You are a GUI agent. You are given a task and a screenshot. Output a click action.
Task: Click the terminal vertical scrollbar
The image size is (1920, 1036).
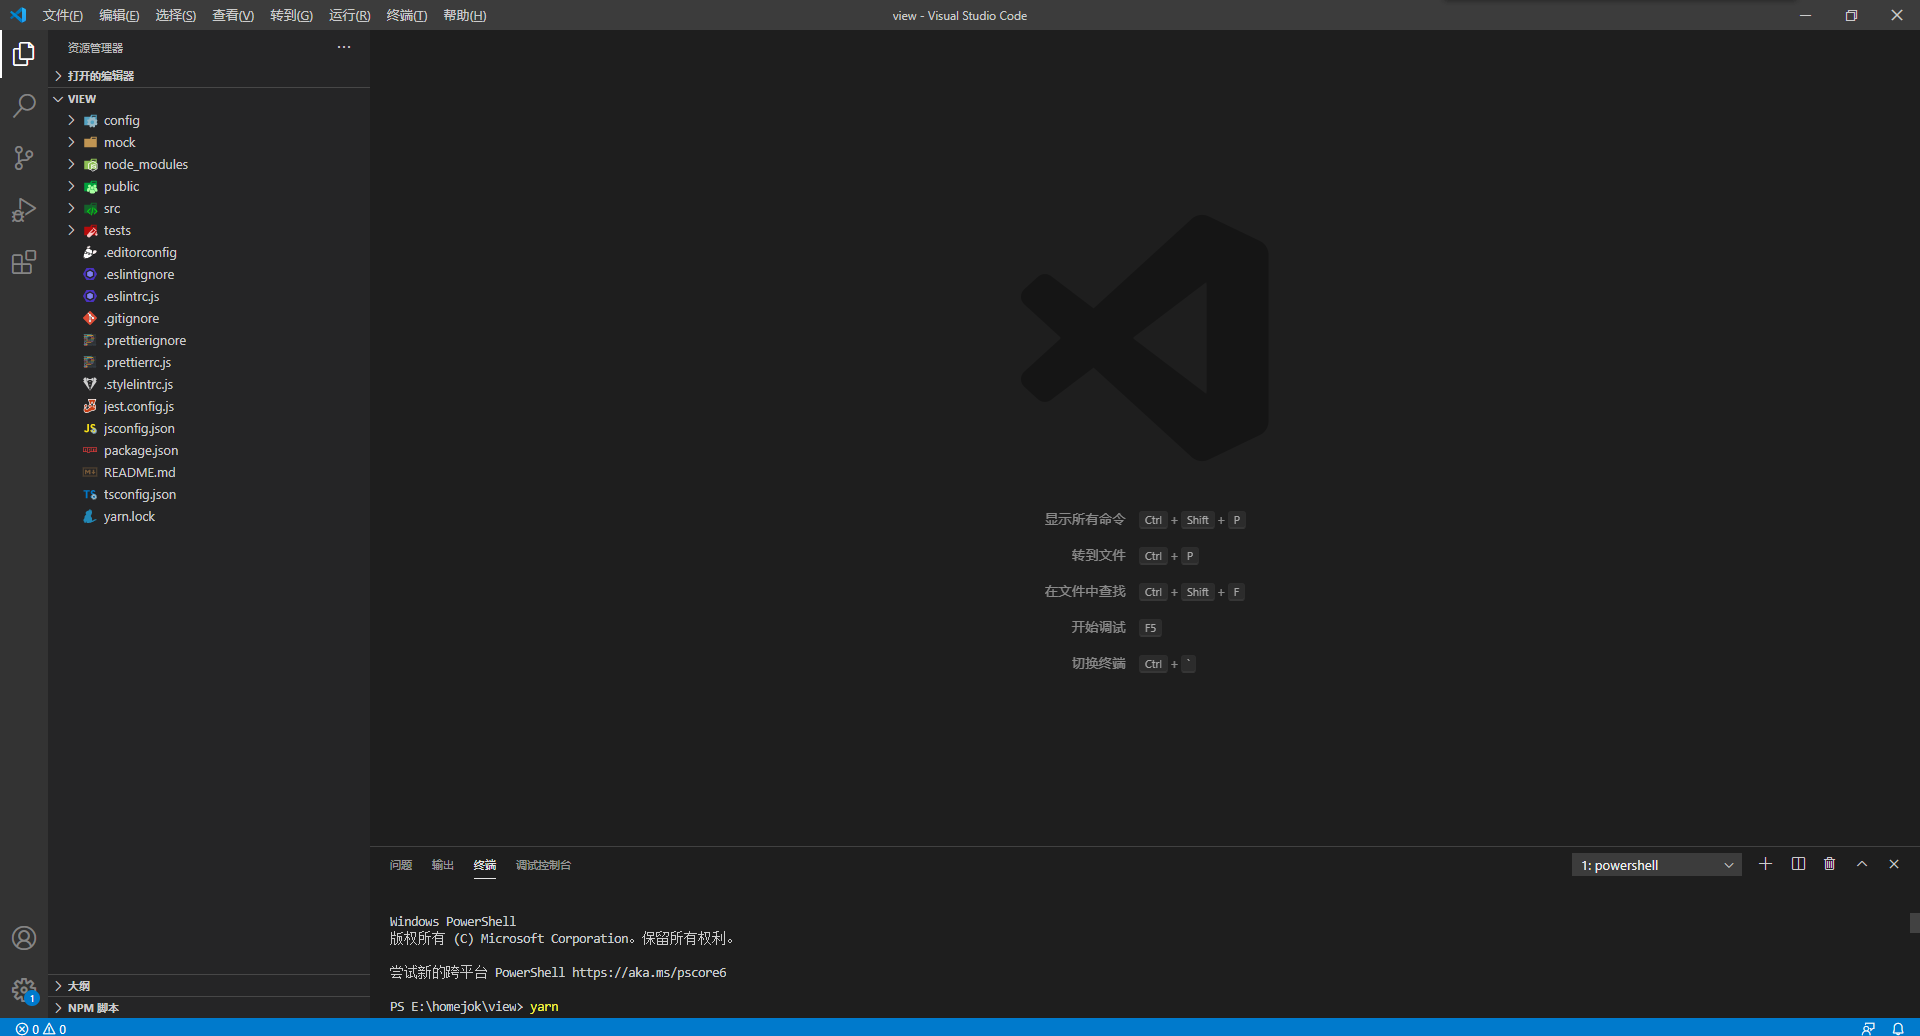pos(1914,922)
